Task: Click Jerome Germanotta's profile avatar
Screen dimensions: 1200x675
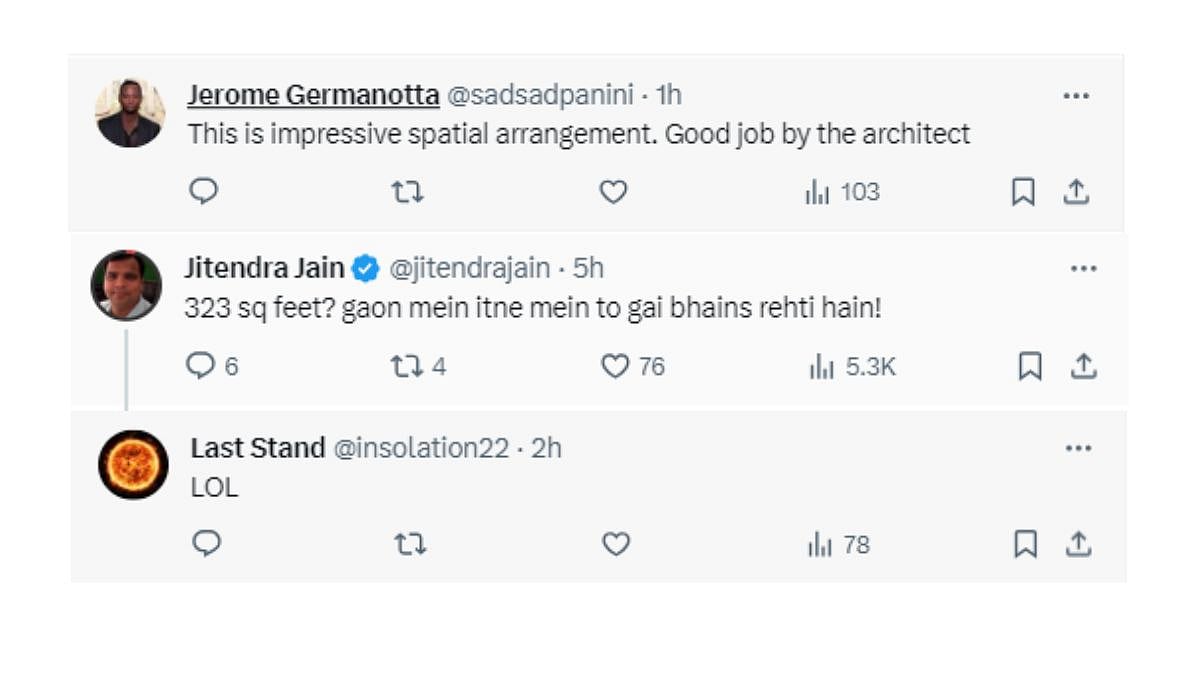Action: pos(130,113)
